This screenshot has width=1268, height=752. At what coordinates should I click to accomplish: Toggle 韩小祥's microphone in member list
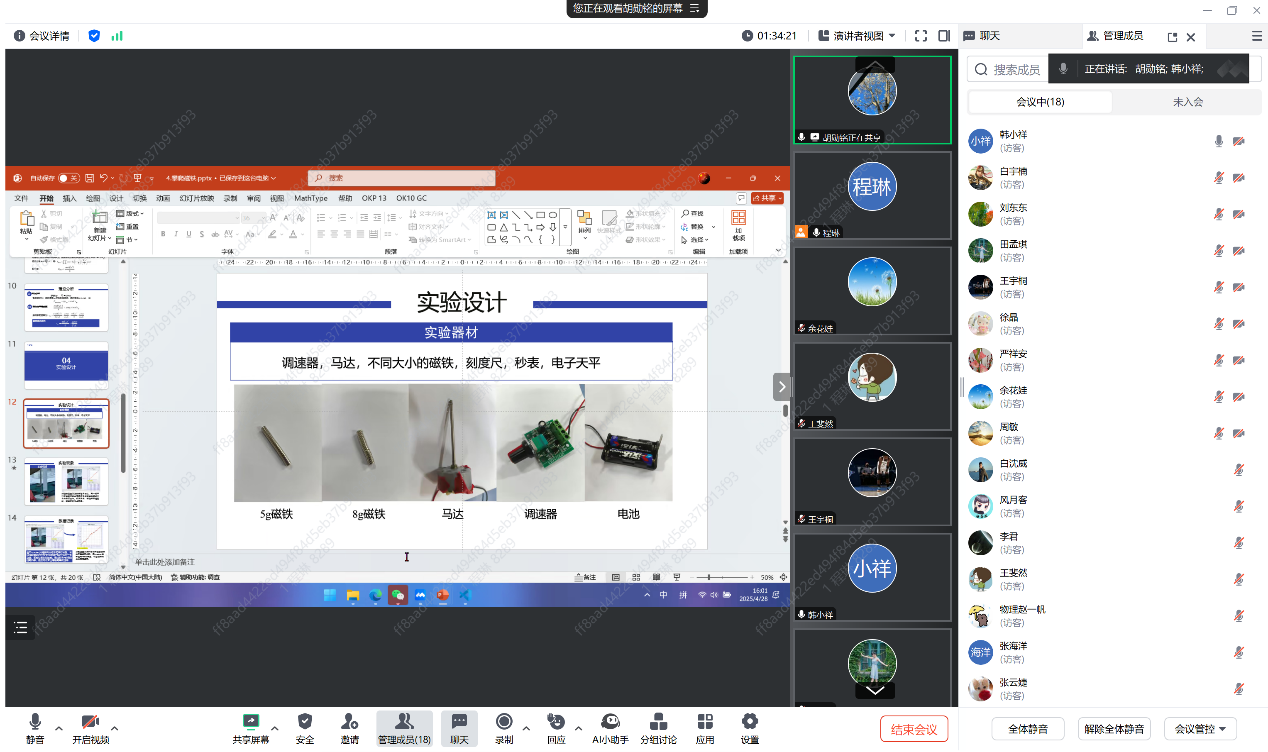(x=1218, y=141)
